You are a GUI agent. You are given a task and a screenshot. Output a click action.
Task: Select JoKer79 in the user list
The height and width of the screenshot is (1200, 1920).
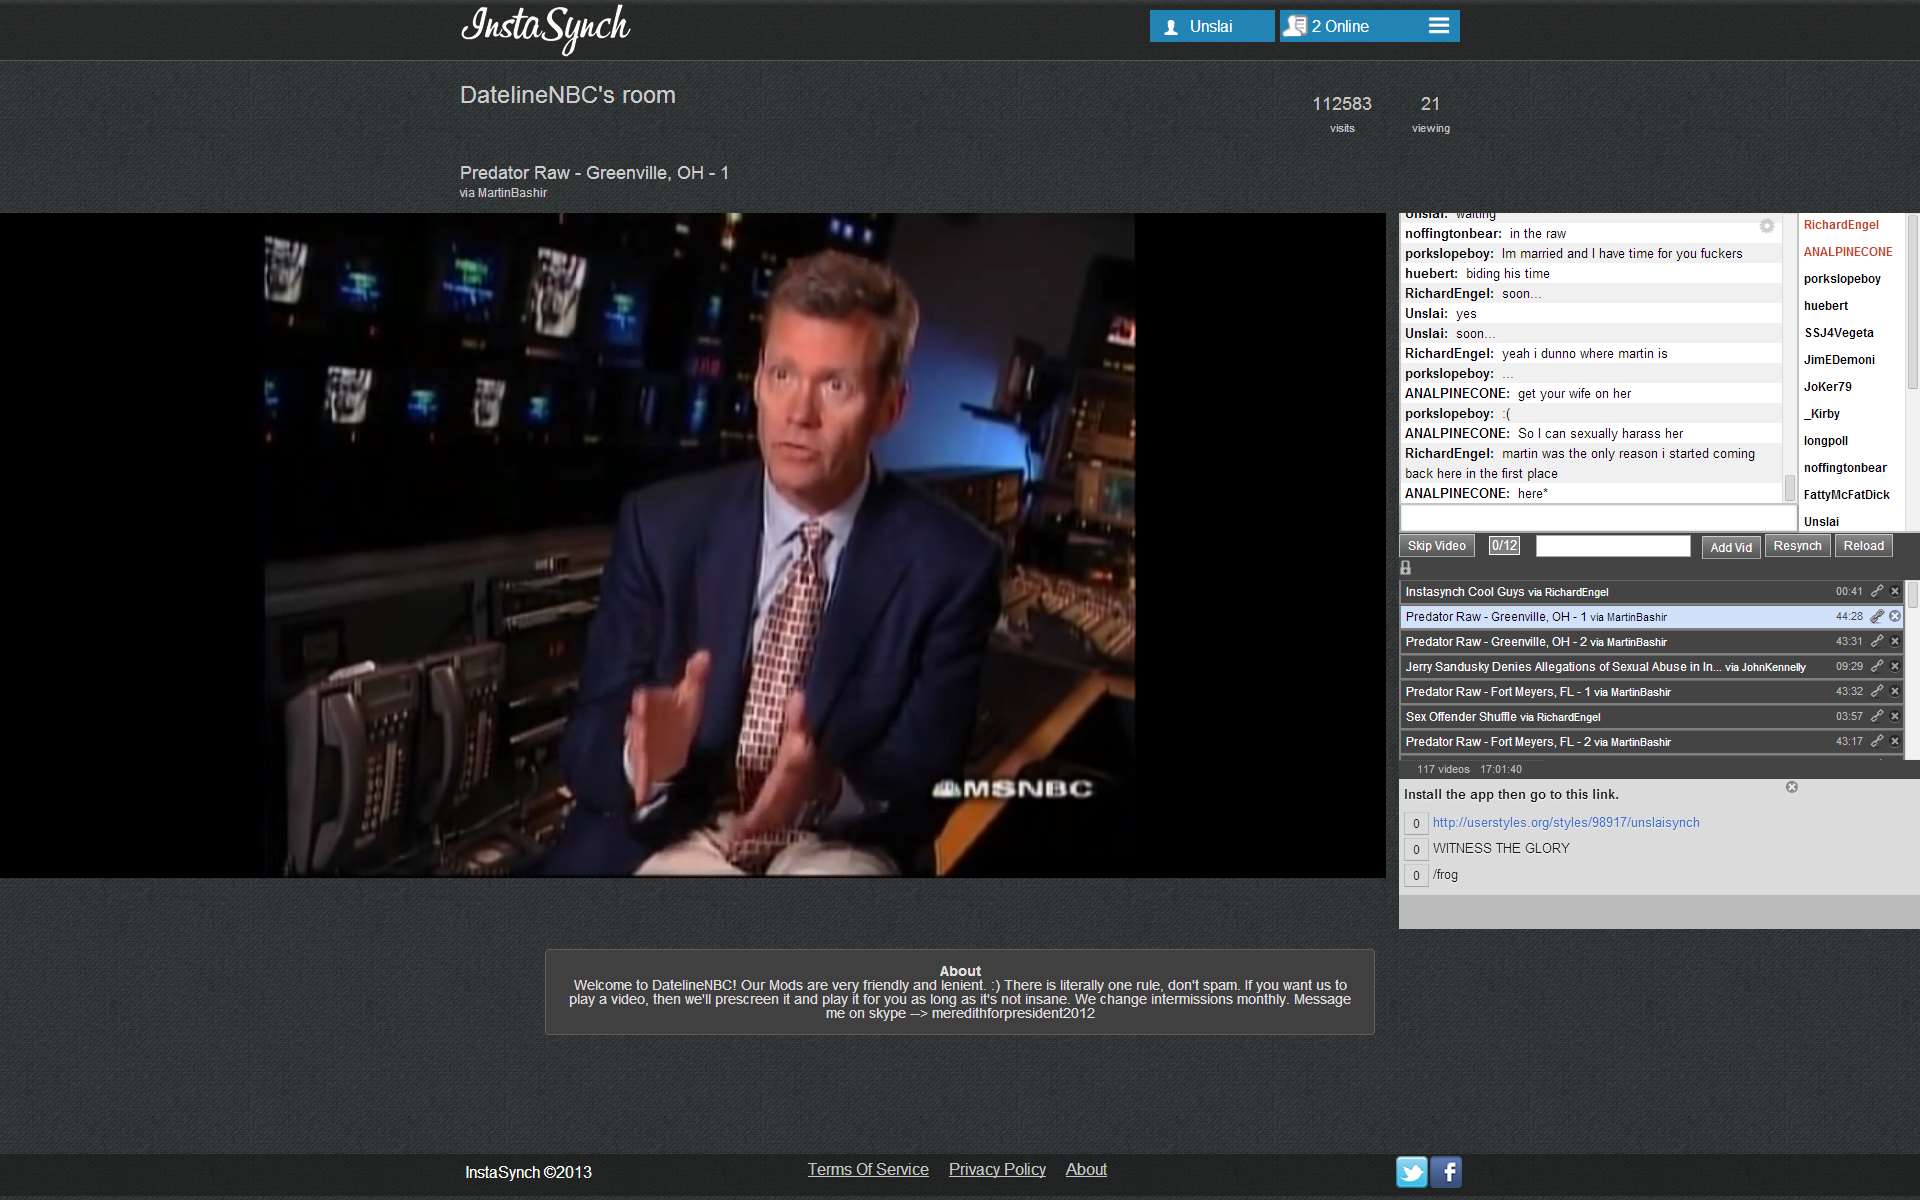(1828, 387)
